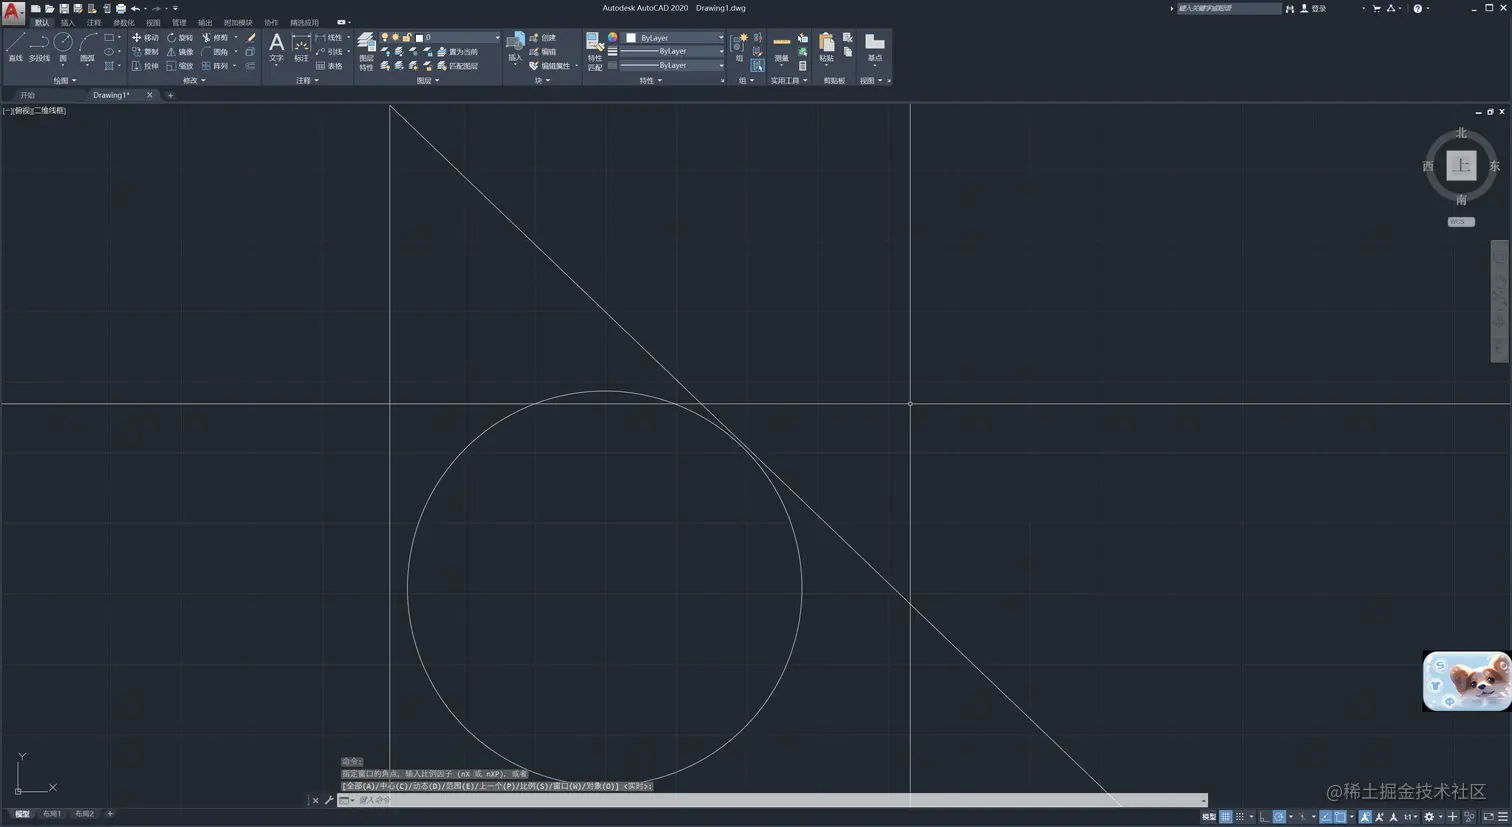Click the Move (移动) tool
Screen dimensions: 1512x827
coord(145,37)
